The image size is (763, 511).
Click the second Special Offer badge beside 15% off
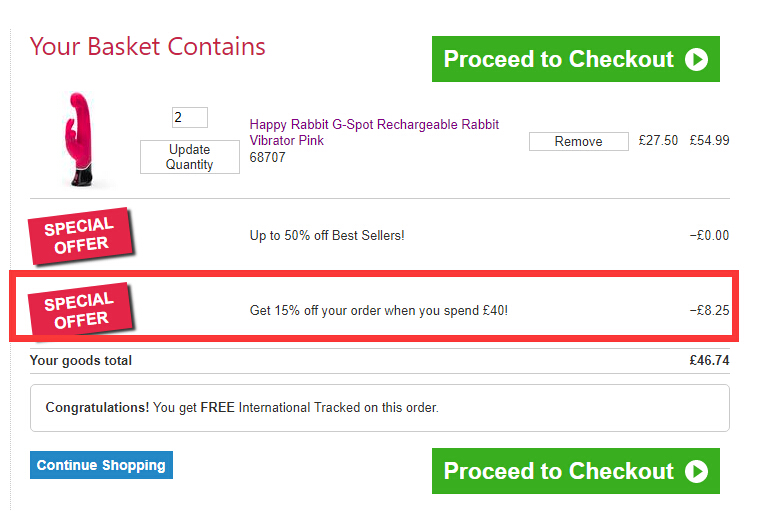(x=80, y=310)
